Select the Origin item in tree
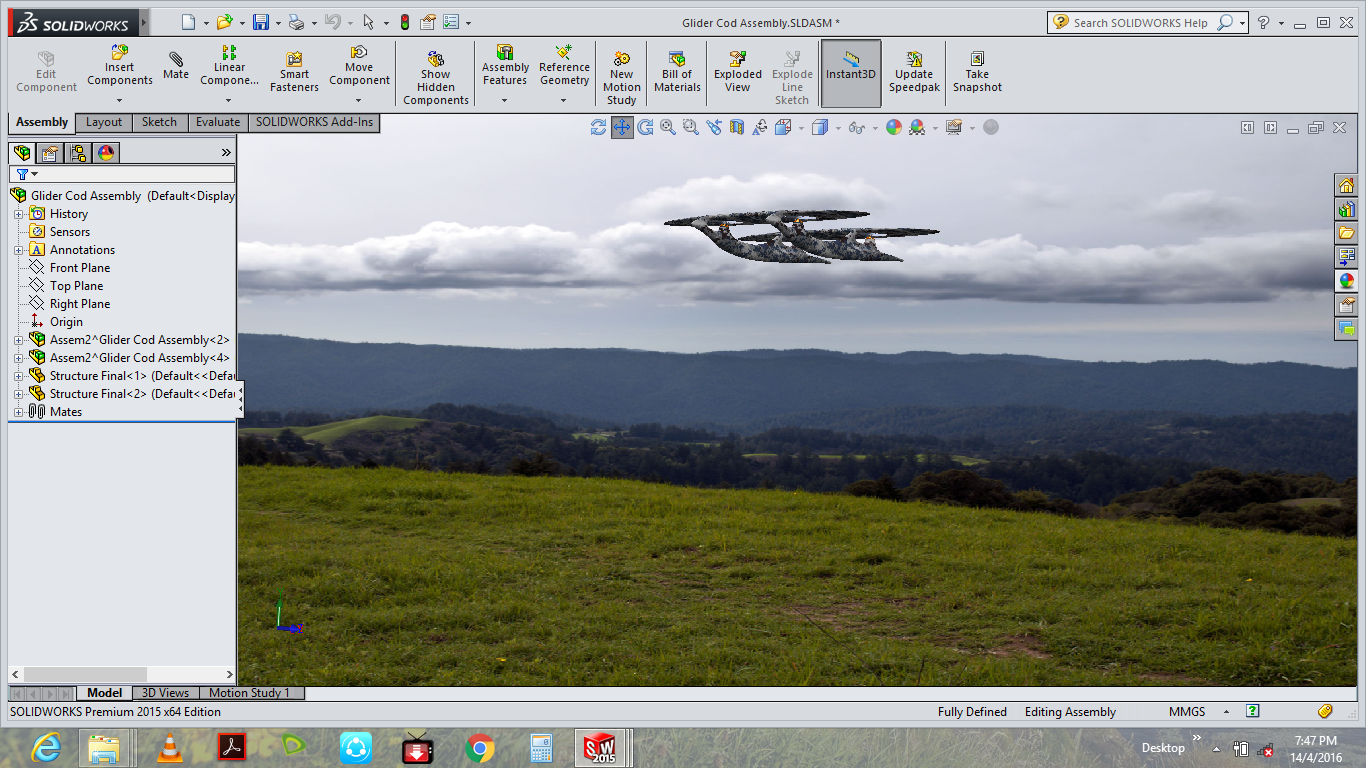 pyautogui.click(x=66, y=322)
